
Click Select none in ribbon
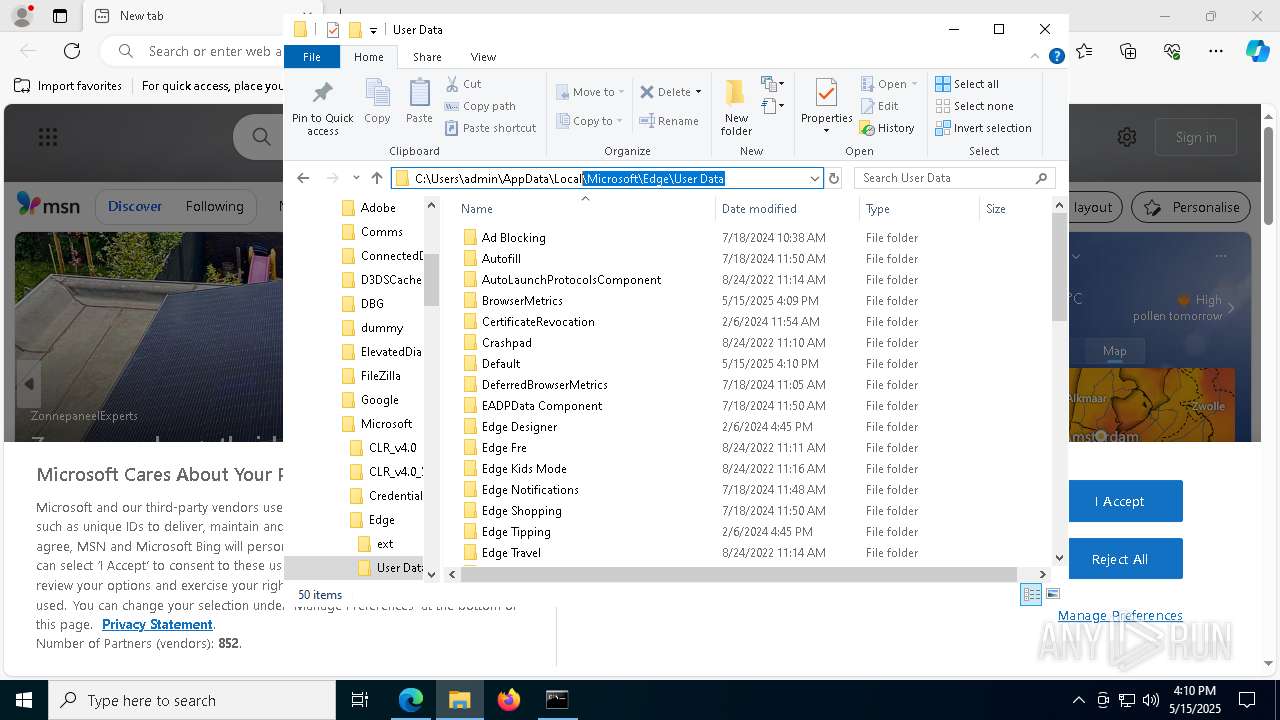pyautogui.click(x=974, y=106)
